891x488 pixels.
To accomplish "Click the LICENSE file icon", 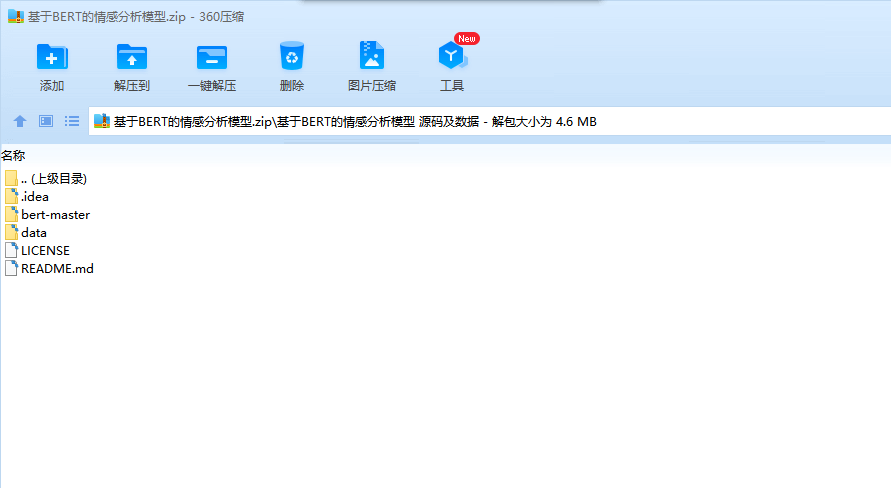I will coord(11,251).
